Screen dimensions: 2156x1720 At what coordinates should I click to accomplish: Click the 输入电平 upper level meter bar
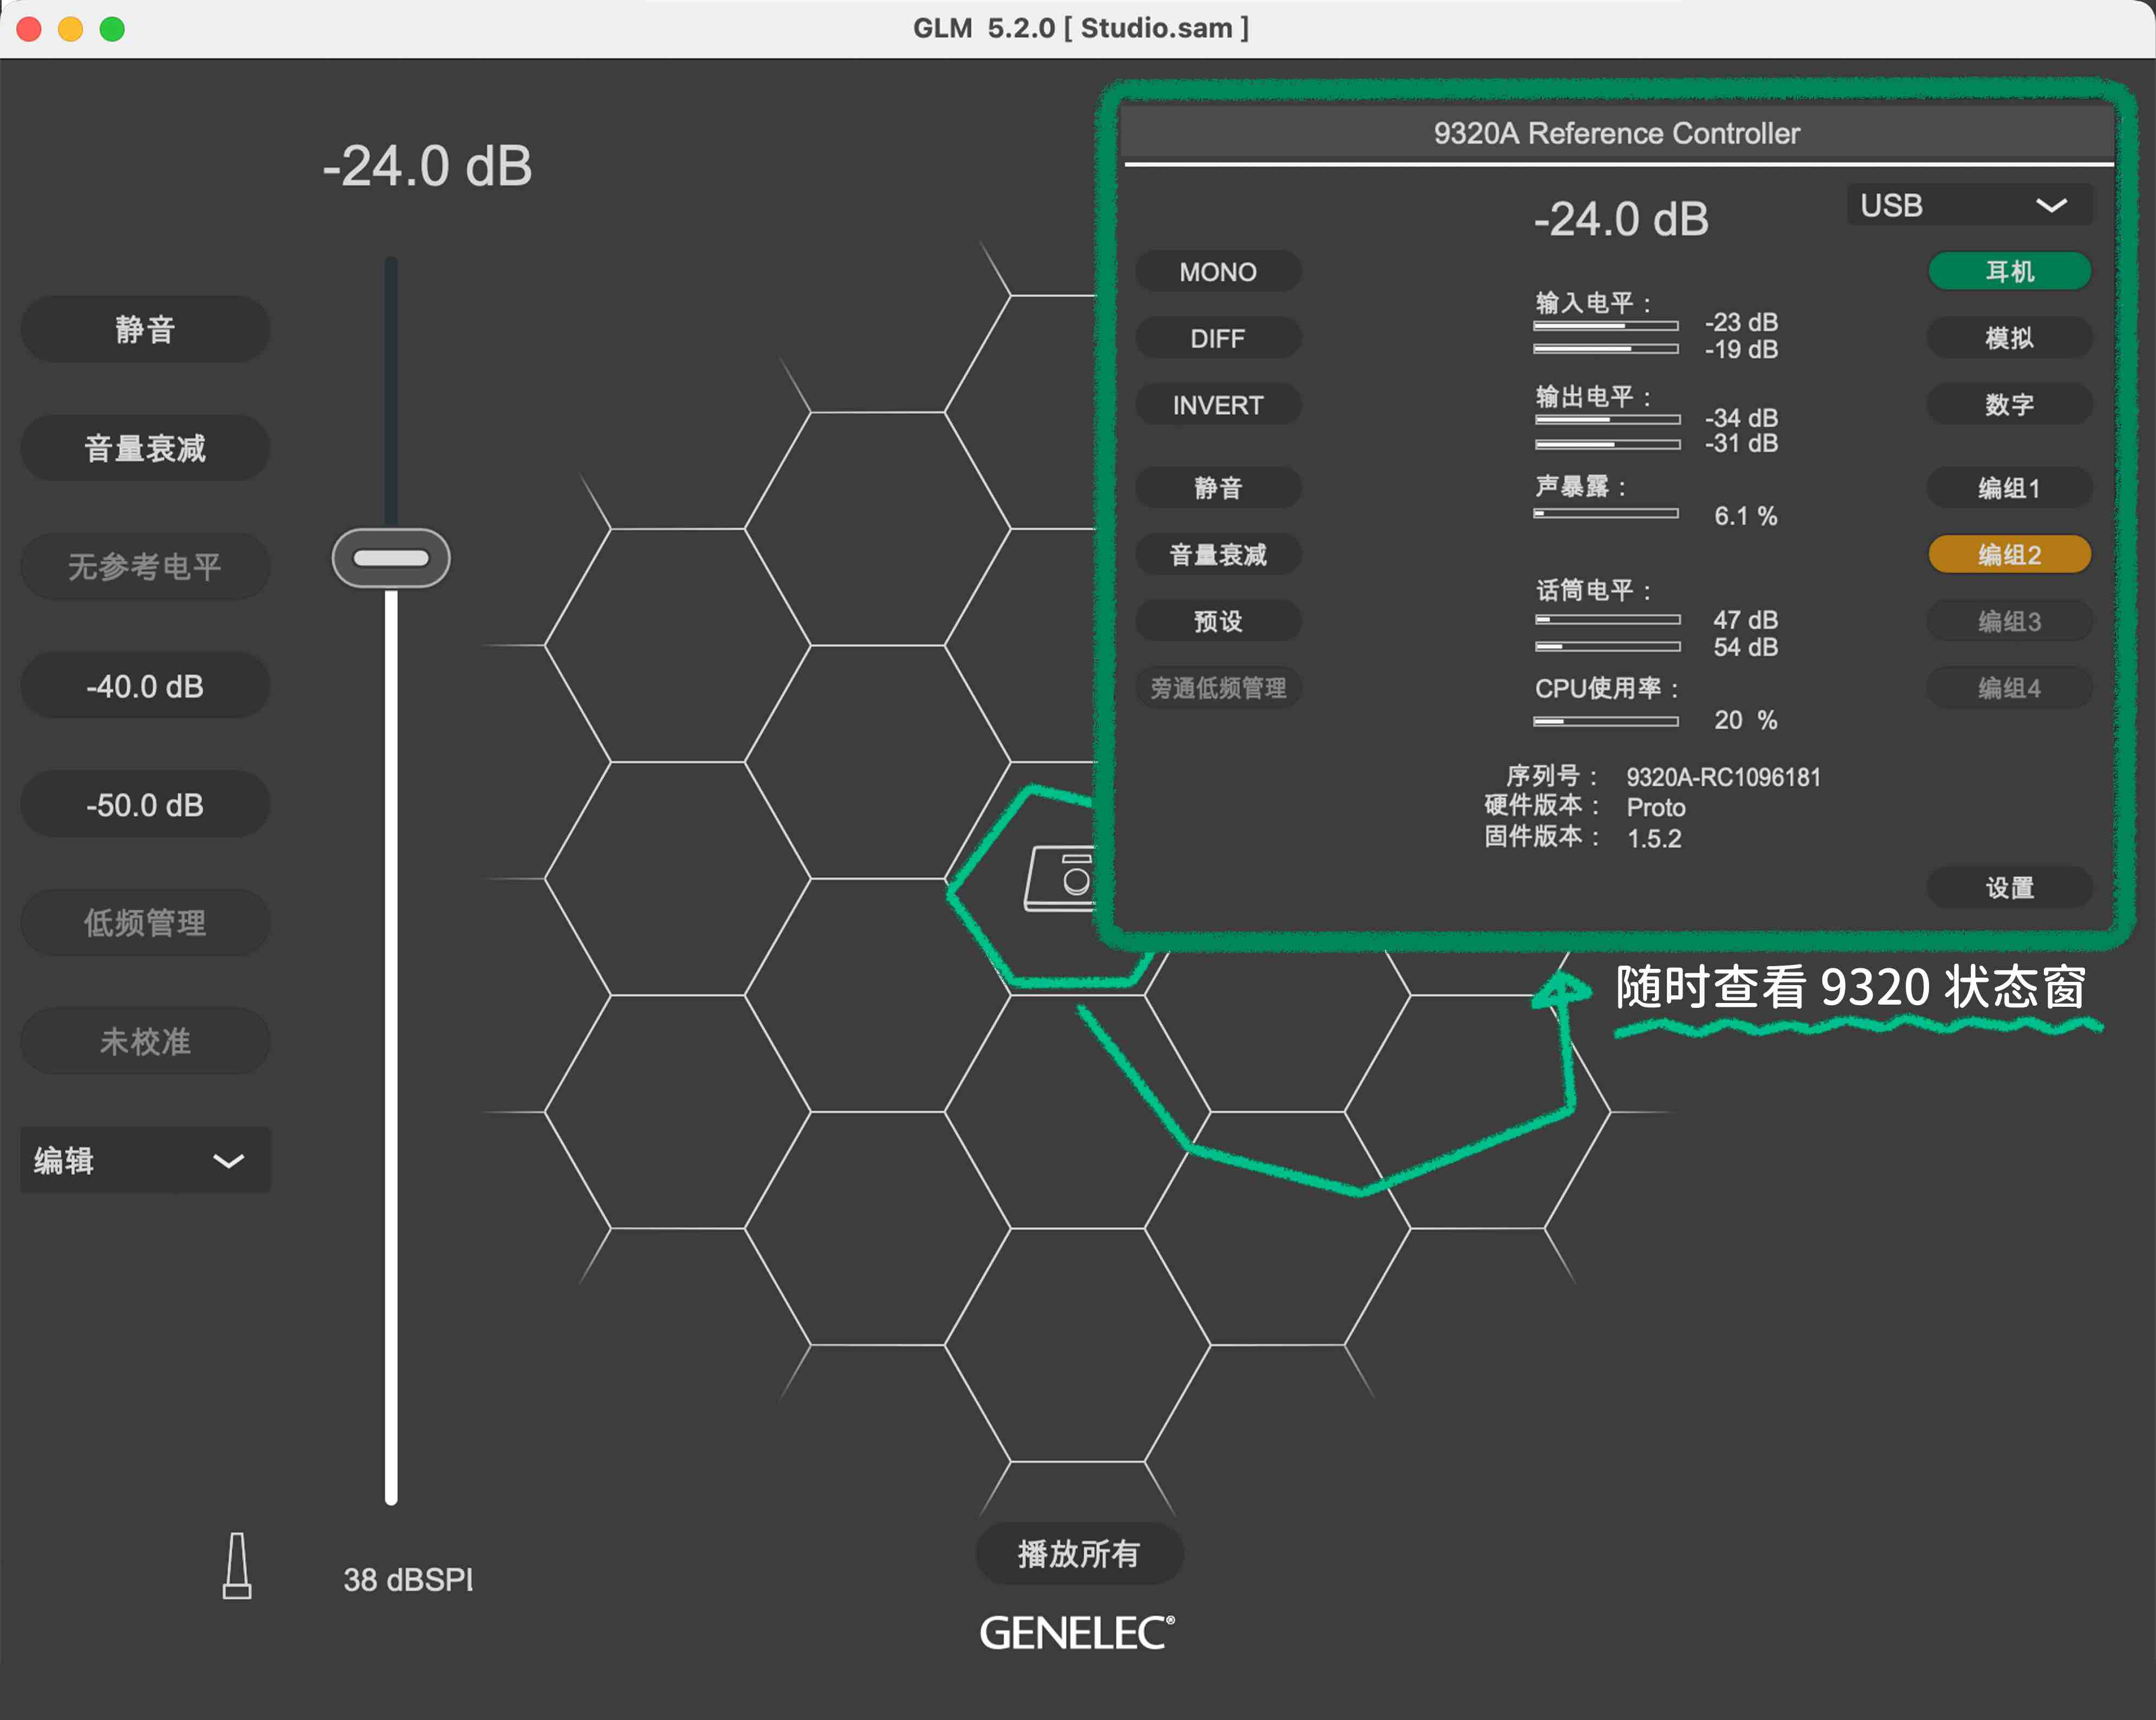click(1606, 326)
